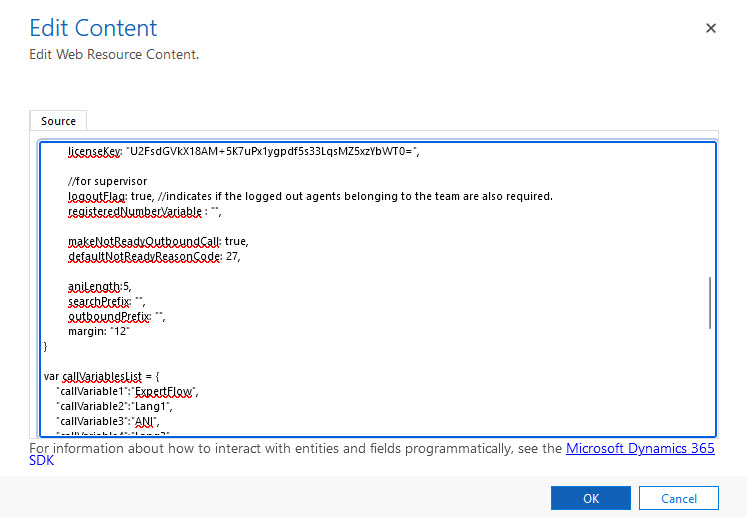The image size is (747, 517).
Task: Click the callVariable1 ExpertFlow entry
Action: (x=130, y=392)
